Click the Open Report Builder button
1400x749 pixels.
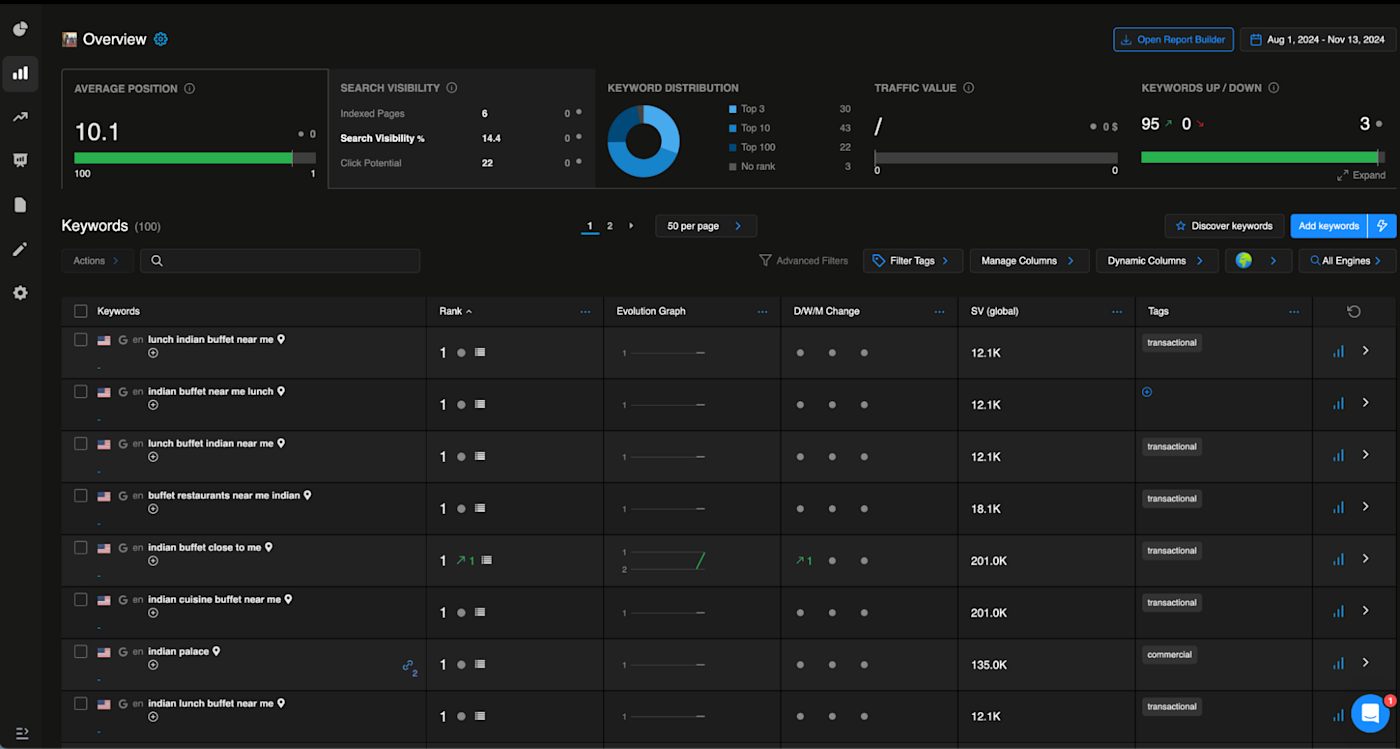1173,40
